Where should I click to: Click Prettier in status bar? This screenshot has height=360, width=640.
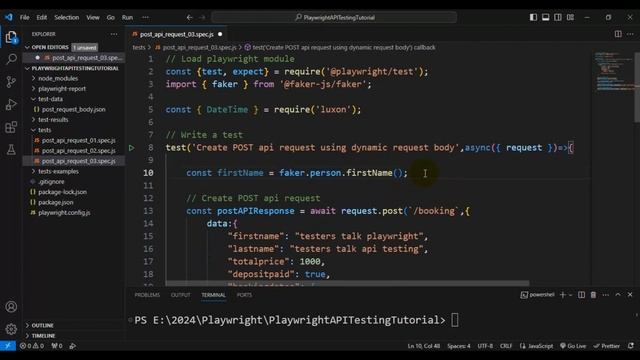(607, 346)
